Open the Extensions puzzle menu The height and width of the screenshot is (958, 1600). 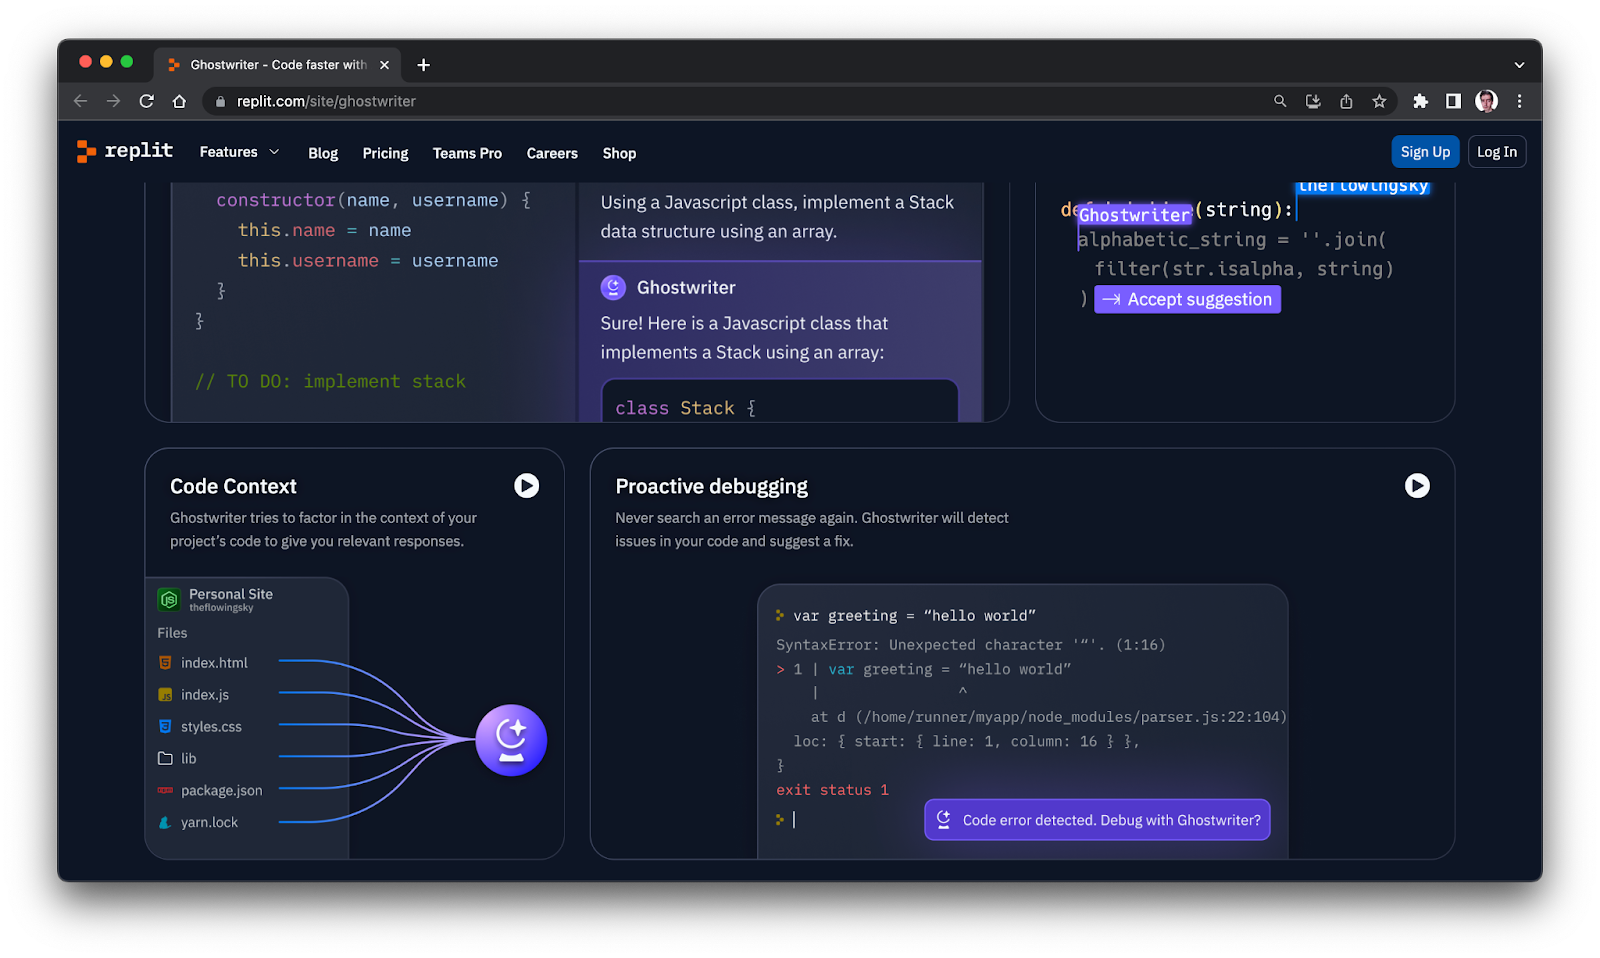pyautogui.click(x=1420, y=101)
